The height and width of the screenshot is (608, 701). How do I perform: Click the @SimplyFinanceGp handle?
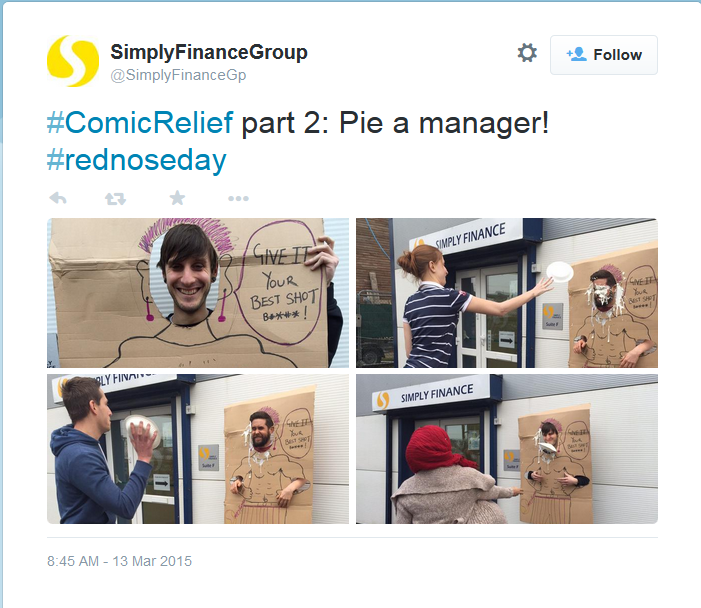(x=178, y=75)
